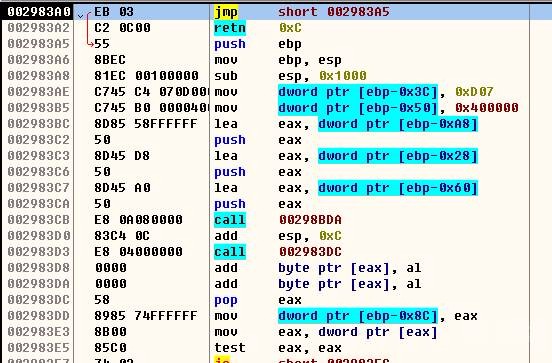552x363 pixels.
Task: Select address 002983E3
Action: 39,332
